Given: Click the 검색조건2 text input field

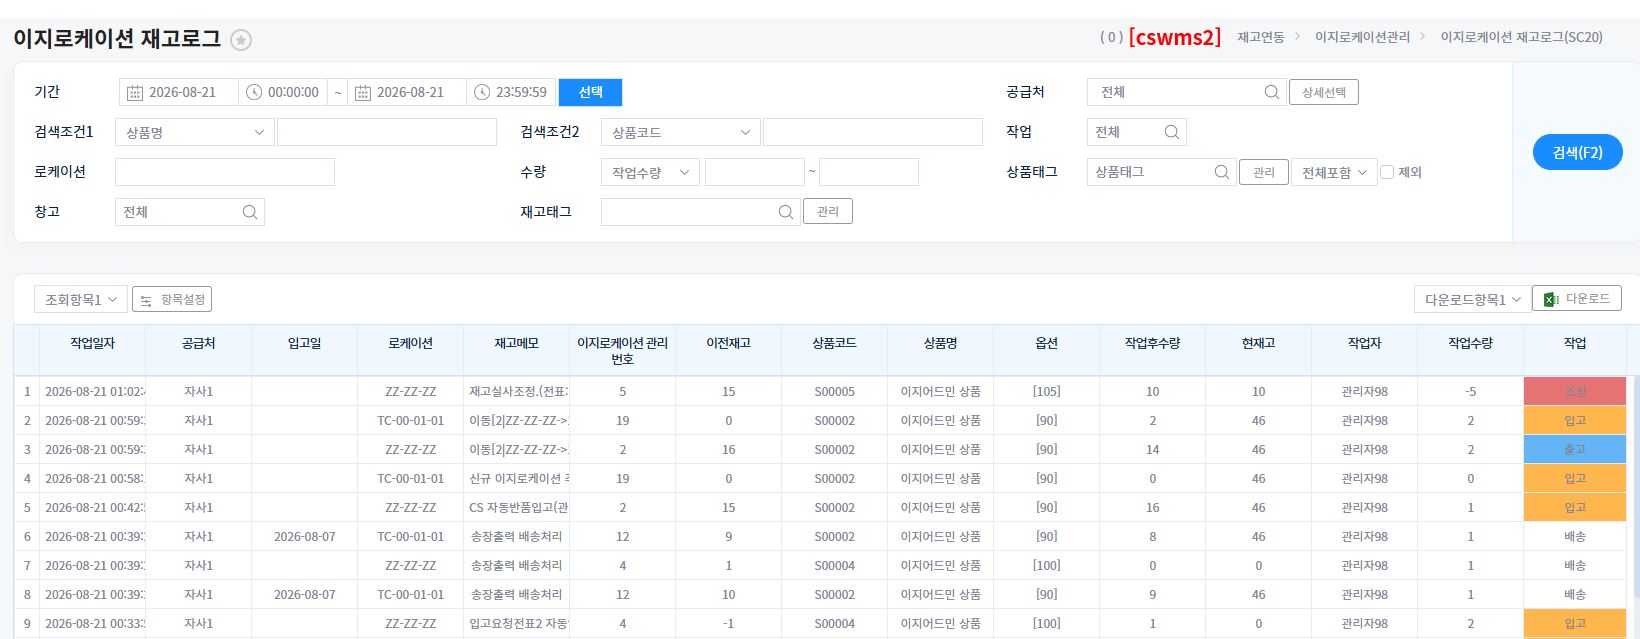Looking at the screenshot, I should [x=873, y=132].
